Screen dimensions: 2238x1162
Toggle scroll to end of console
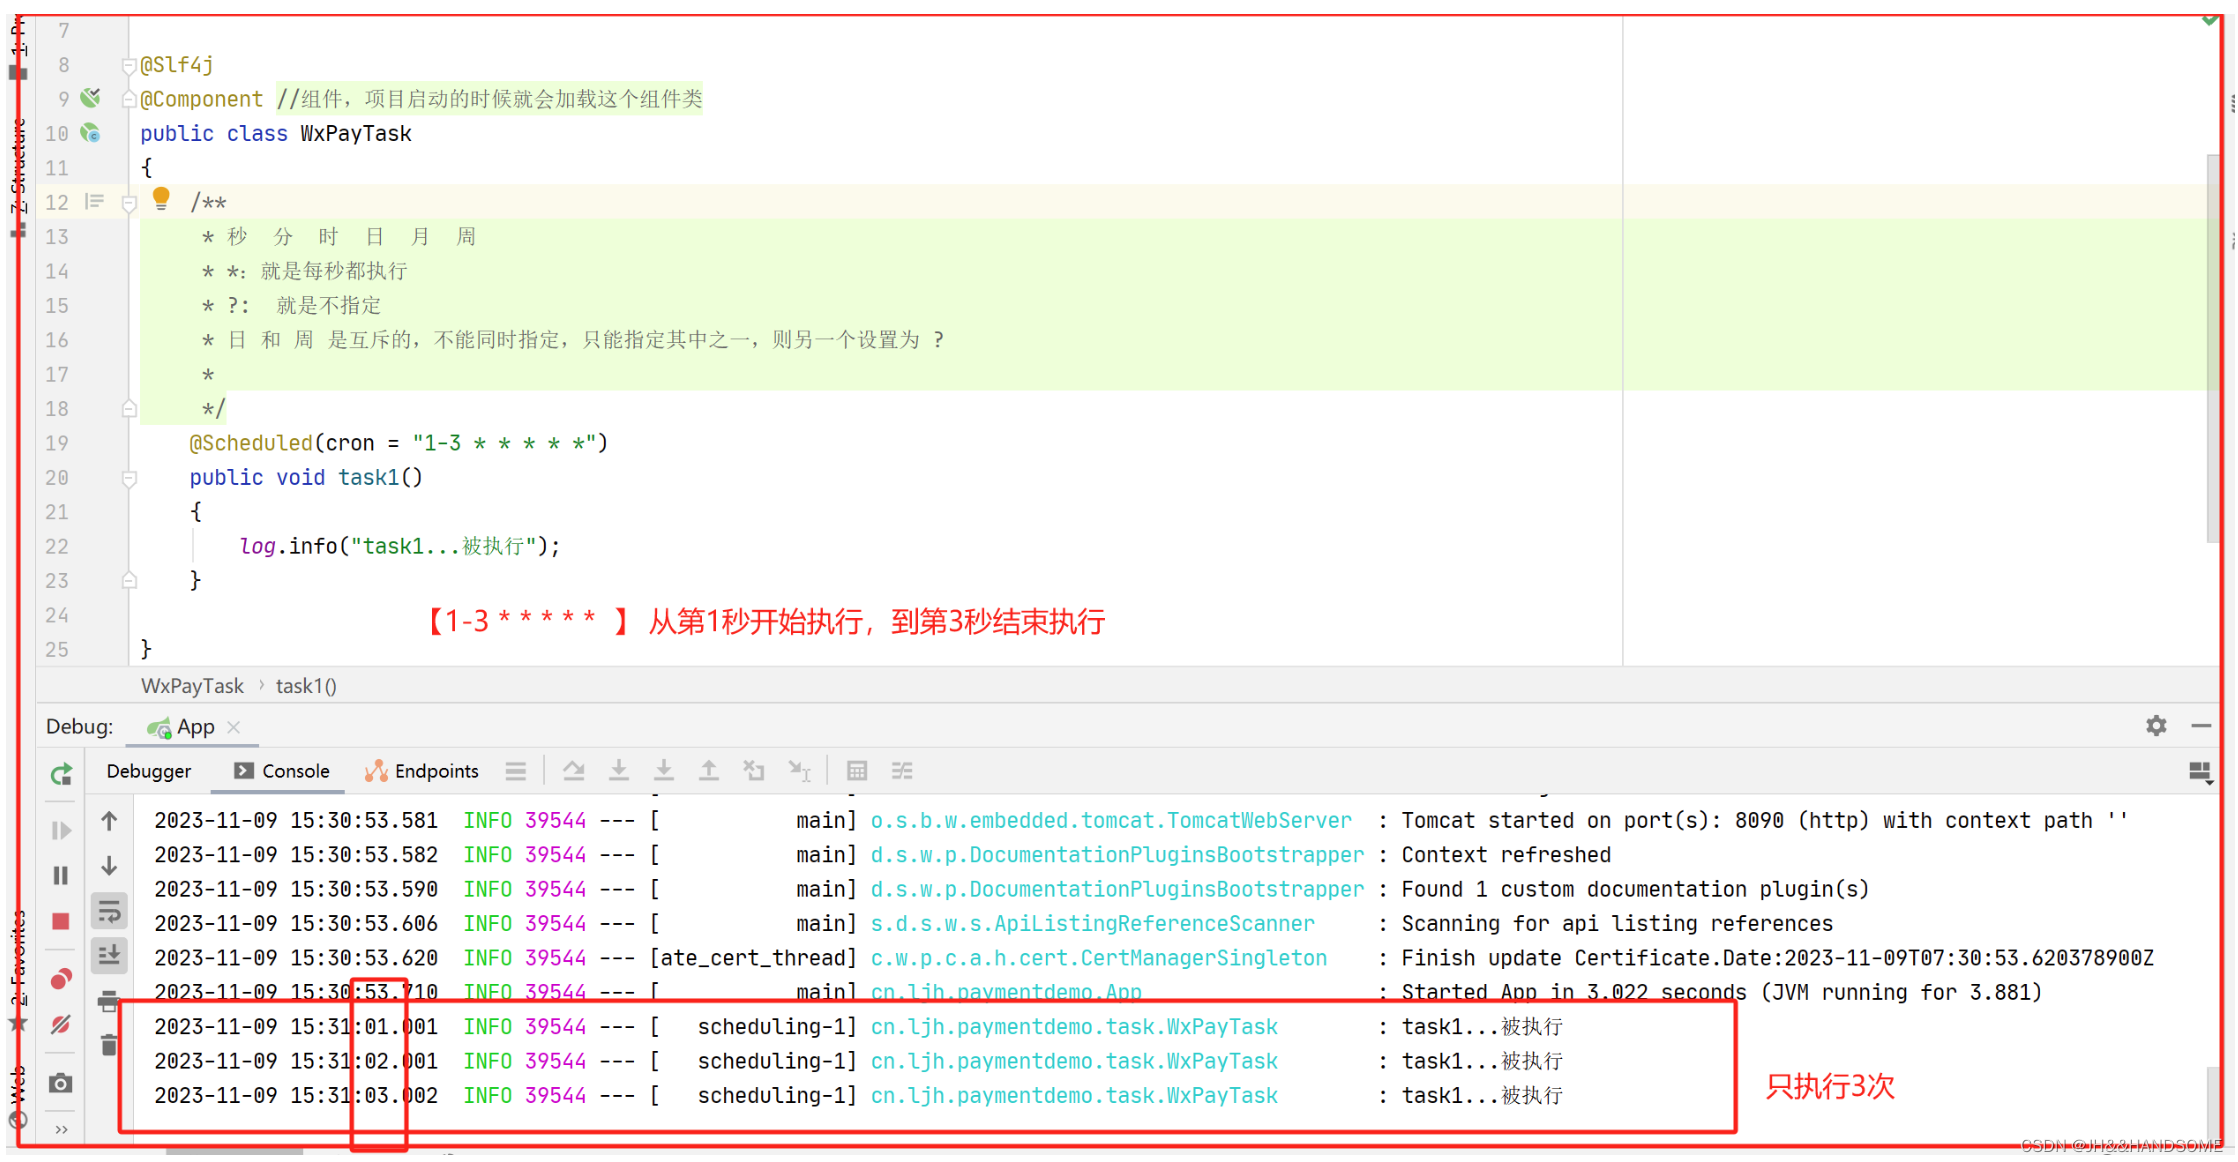pyautogui.click(x=109, y=956)
